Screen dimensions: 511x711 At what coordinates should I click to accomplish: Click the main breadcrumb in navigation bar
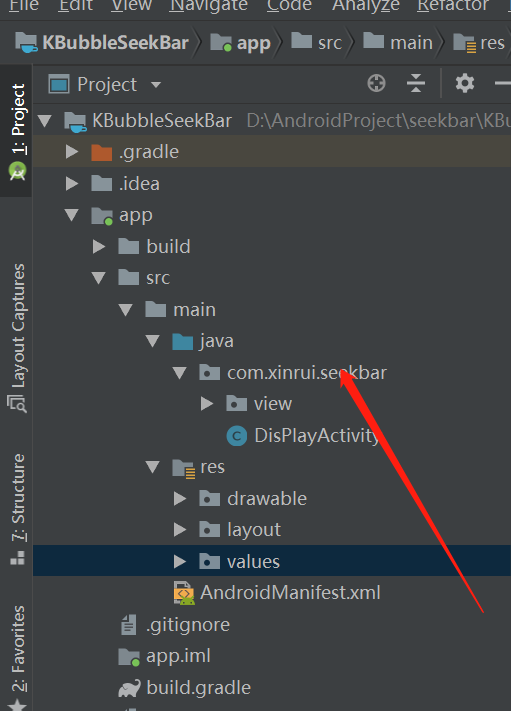pos(398,43)
